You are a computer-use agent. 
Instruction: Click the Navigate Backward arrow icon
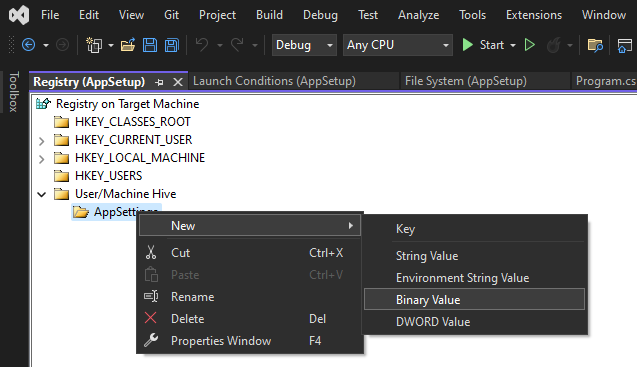(x=28, y=45)
